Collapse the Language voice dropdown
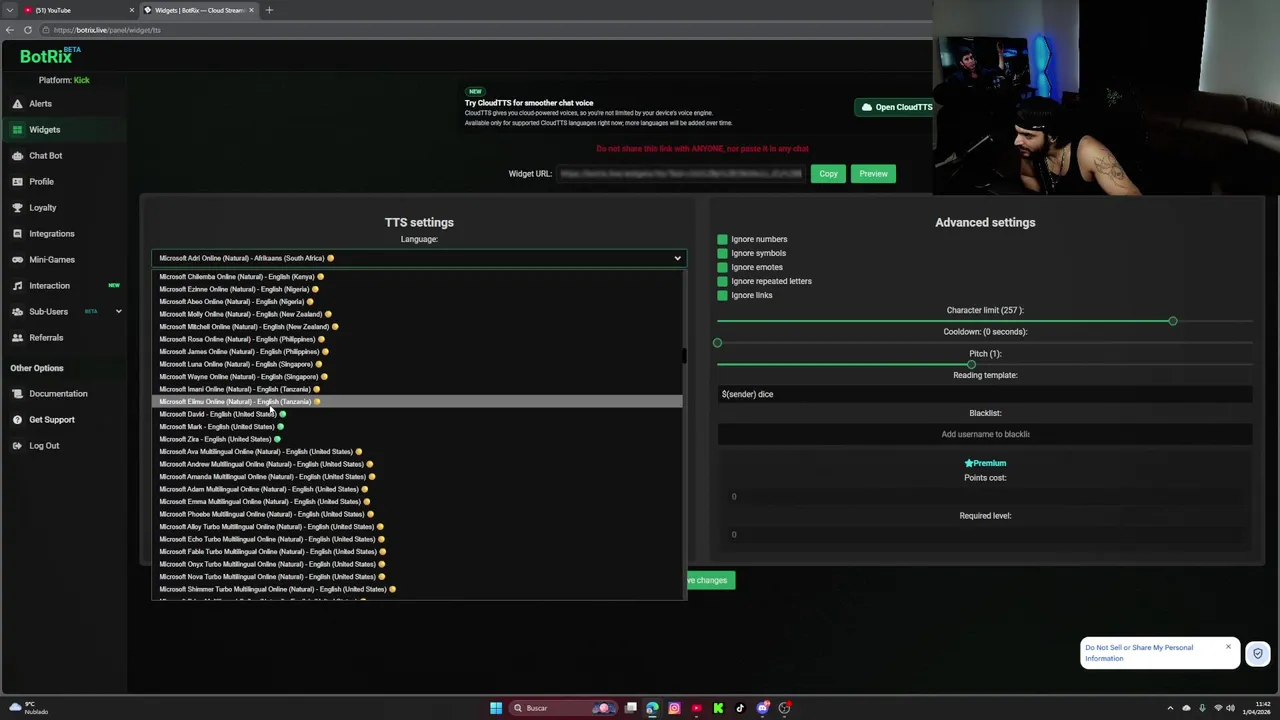The width and height of the screenshot is (1280, 720). pyautogui.click(x=419, y=258)
